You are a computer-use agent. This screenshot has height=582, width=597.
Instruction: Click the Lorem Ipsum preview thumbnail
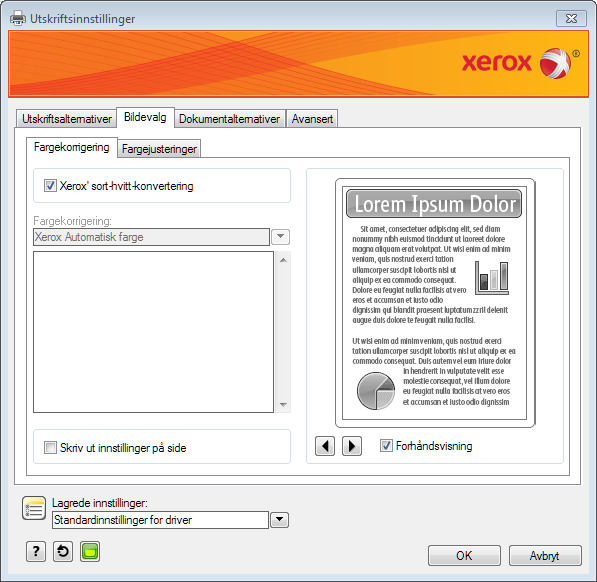pyautogui.click(x=434, y=303)
